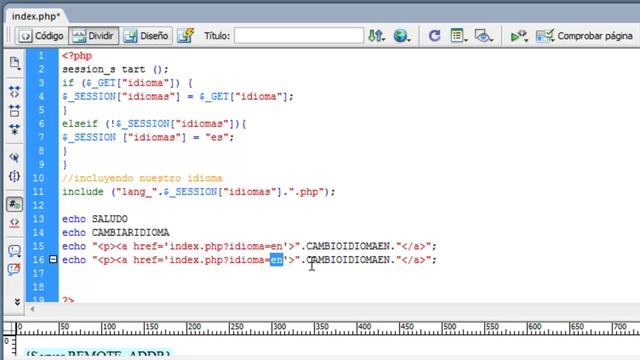
Task: Click the //incluyendo nuestro idioma comment
Action: click(x=142, y=178)
